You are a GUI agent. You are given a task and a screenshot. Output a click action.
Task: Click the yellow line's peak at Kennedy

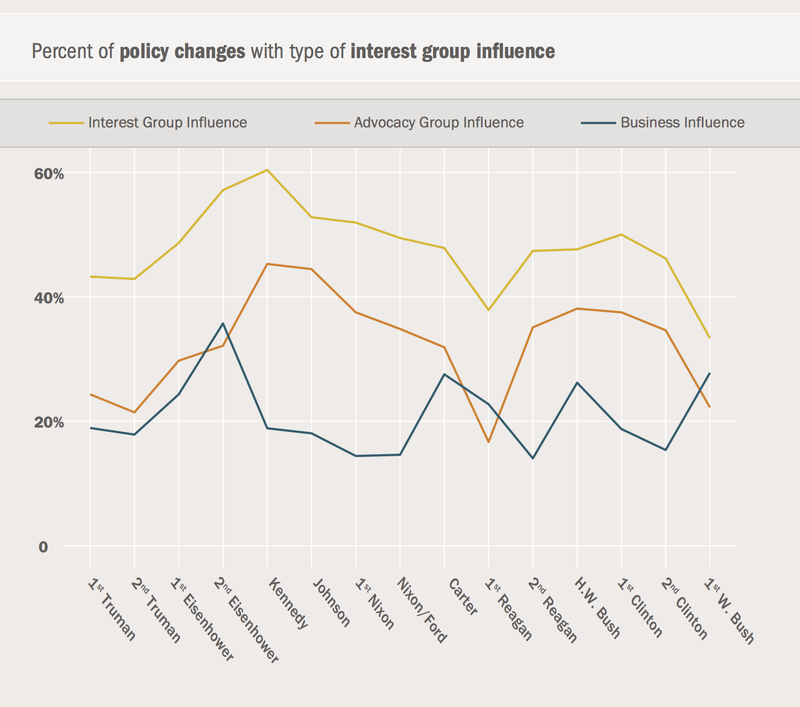coord(267,170)
